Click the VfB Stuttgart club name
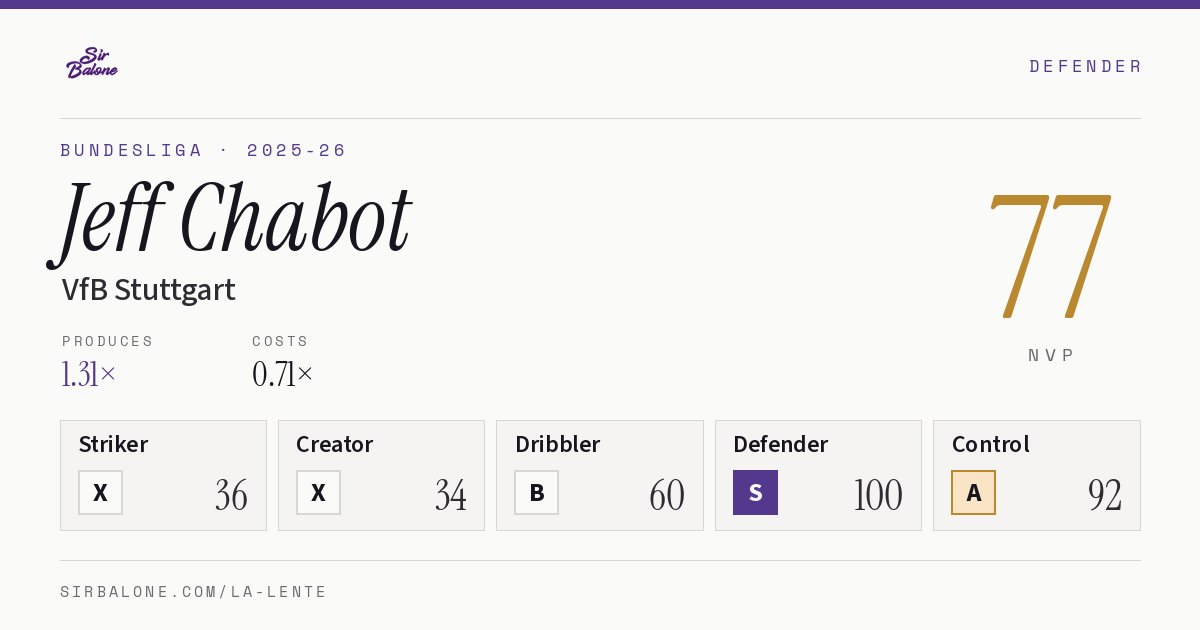Viewport: 1200px width, 630px height. click(x=148, y=290)
